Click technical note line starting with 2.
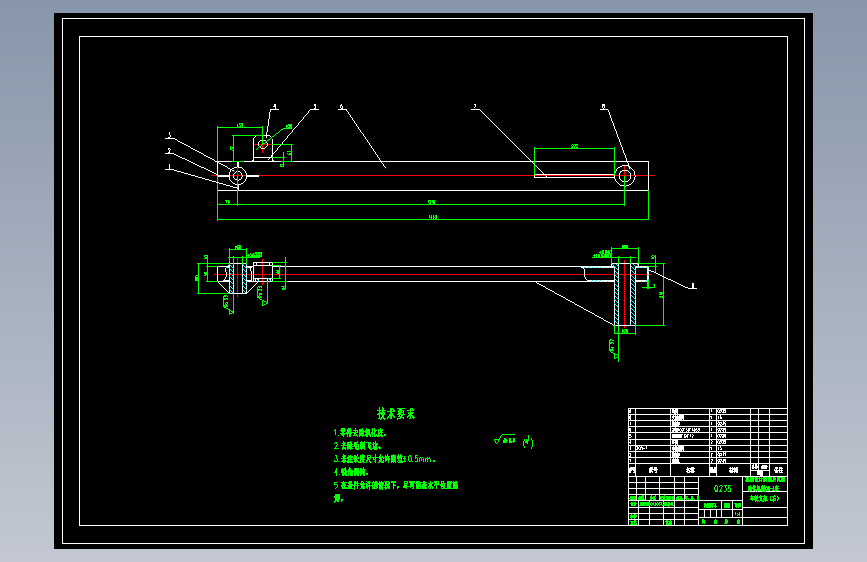Screen dimensions: 867x562 357,445
